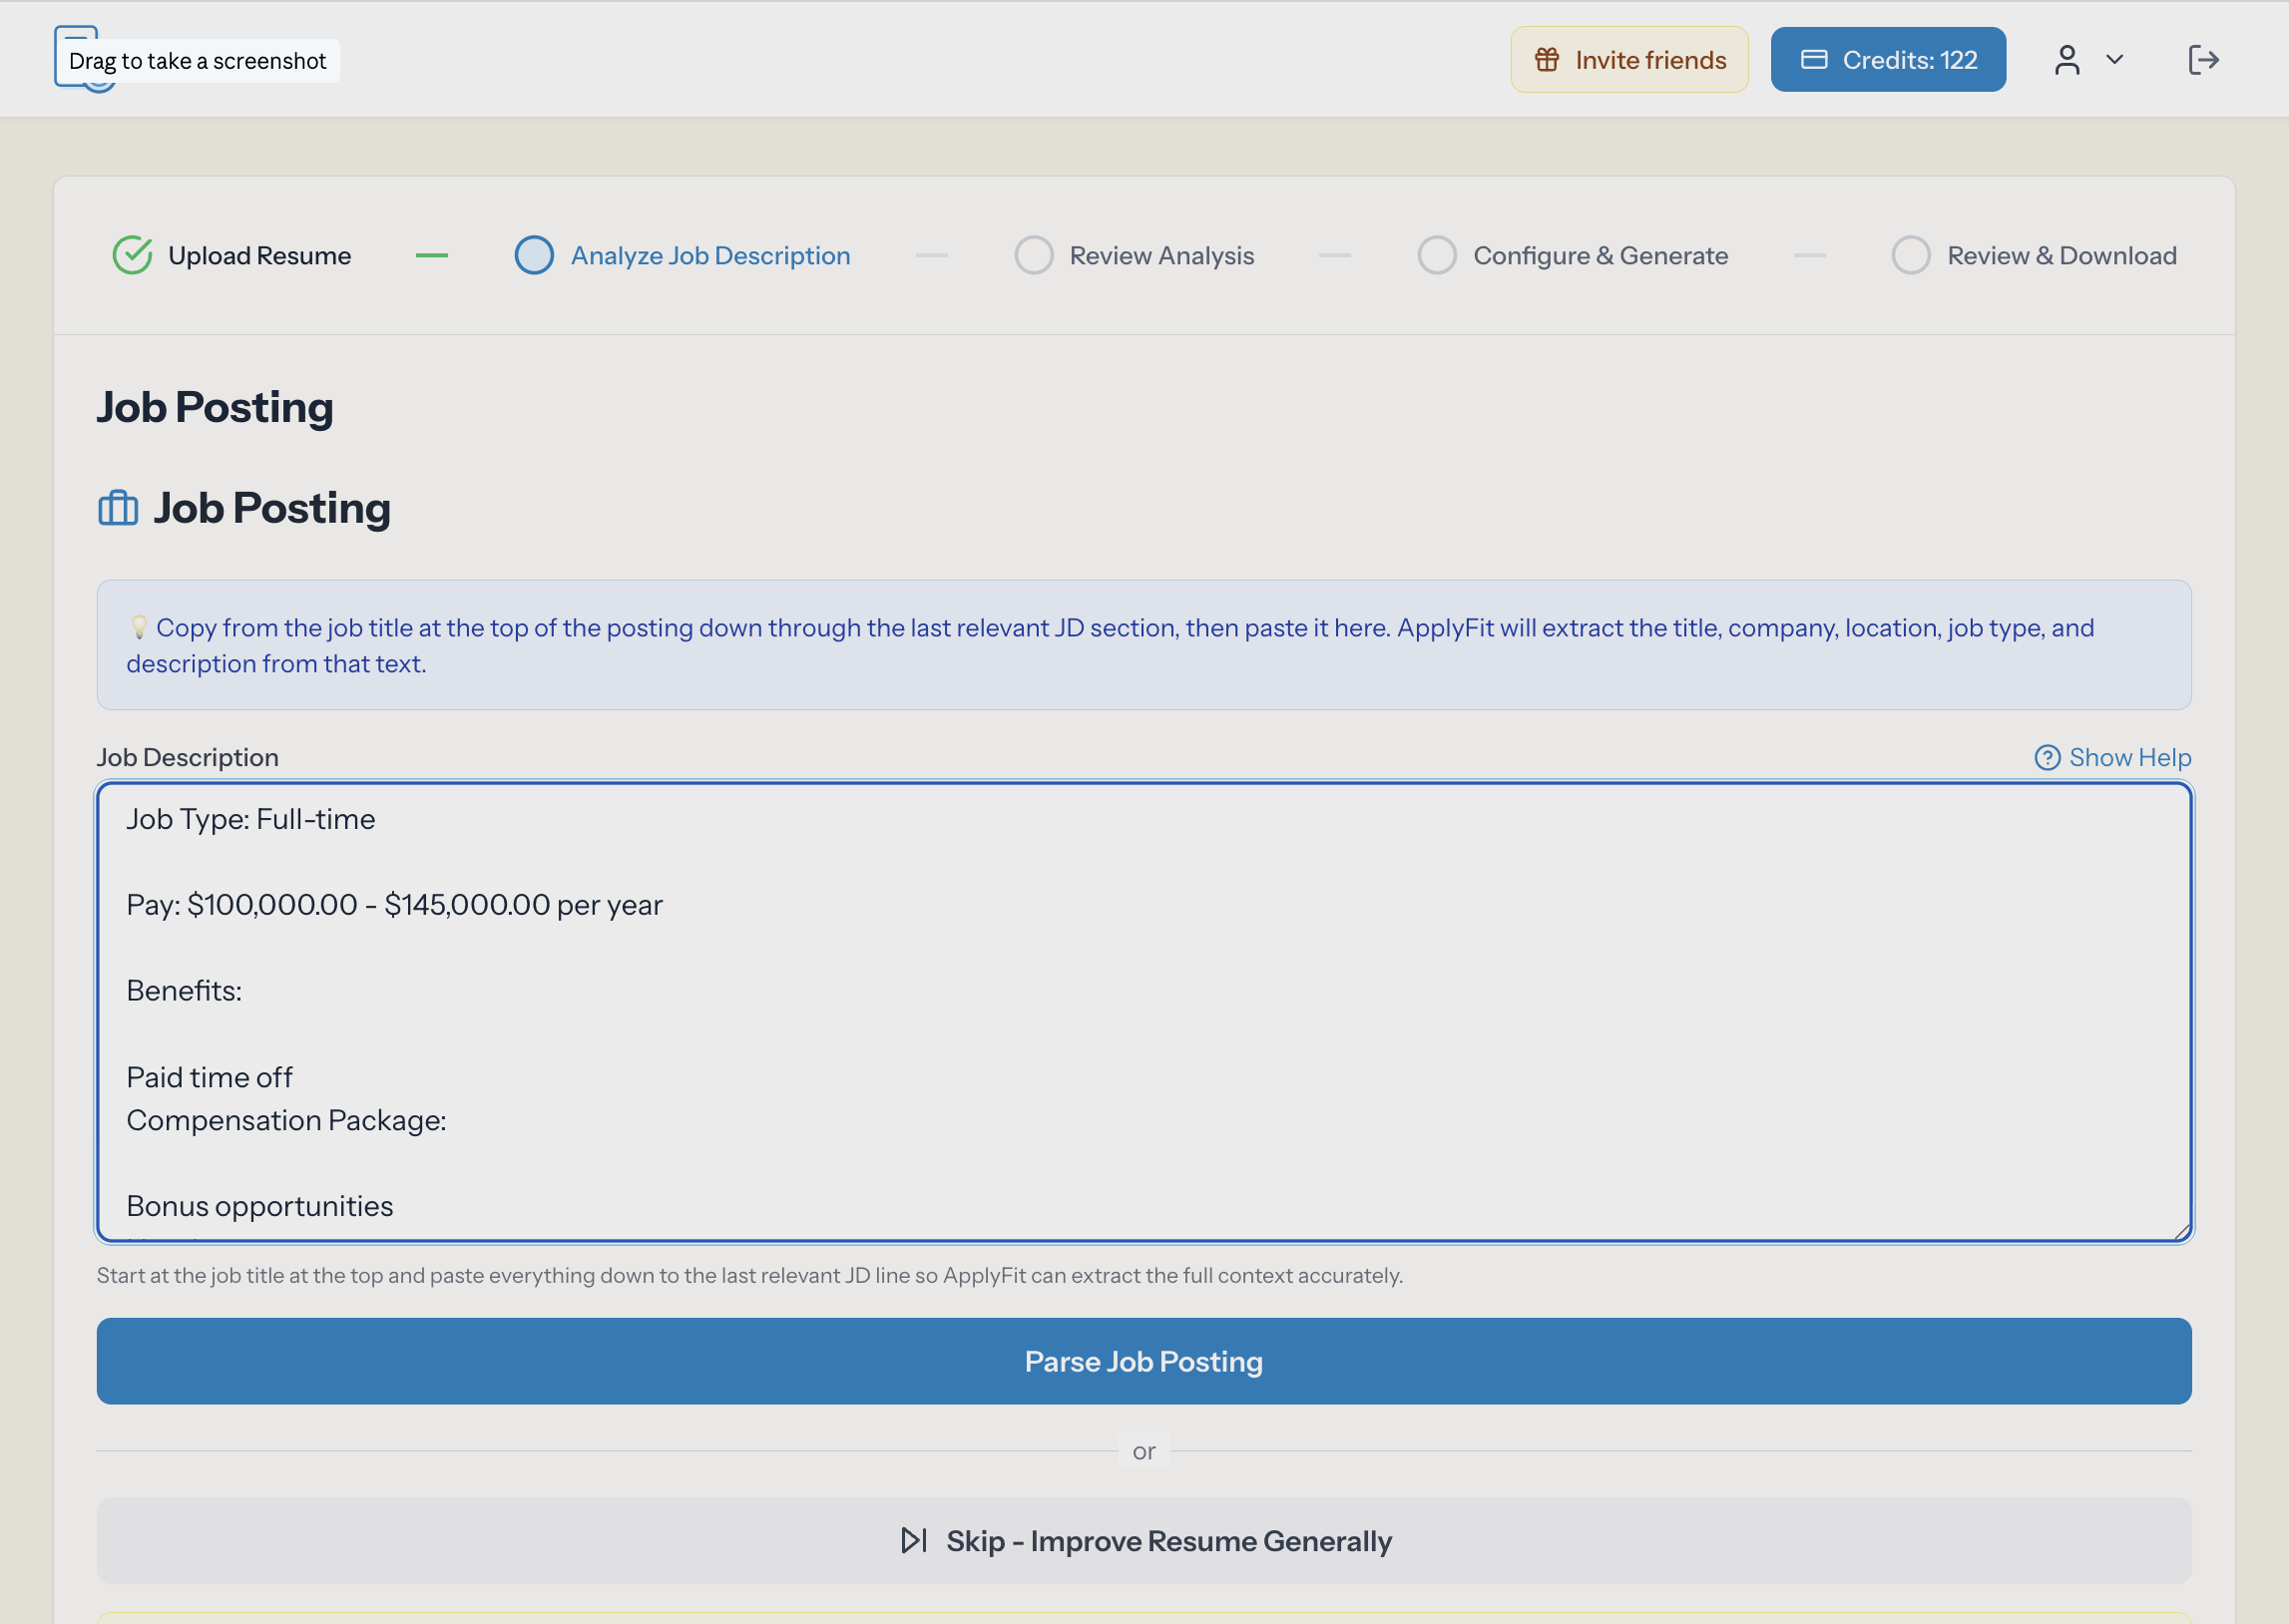Click the logout arrow icon

tap(2203, 60)
